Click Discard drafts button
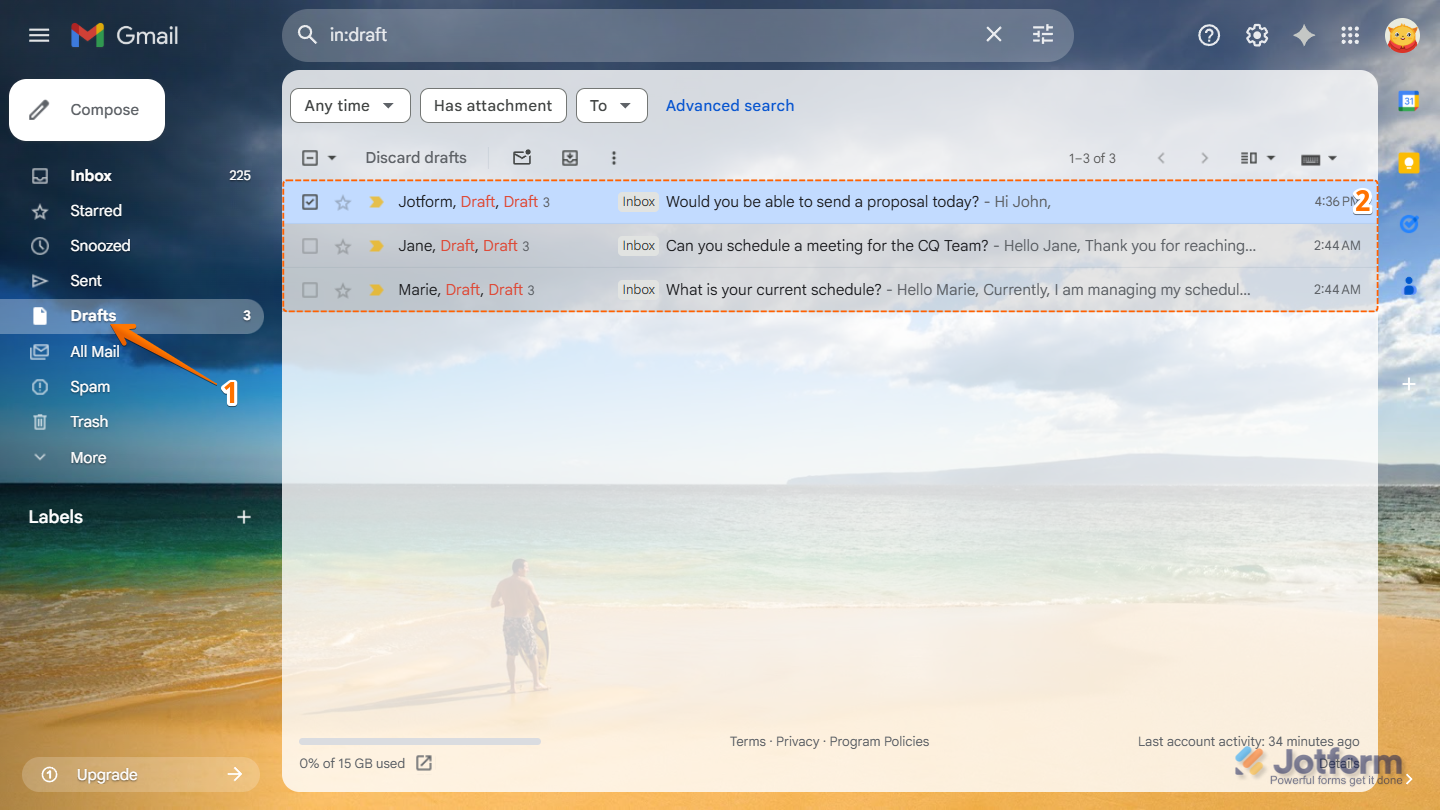Viewport: 1440px width, 810px height. 416,158
